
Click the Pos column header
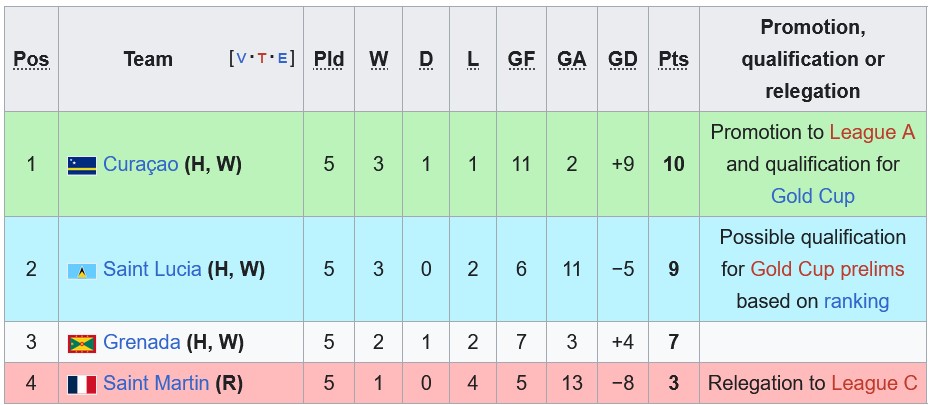click(31, 60)
